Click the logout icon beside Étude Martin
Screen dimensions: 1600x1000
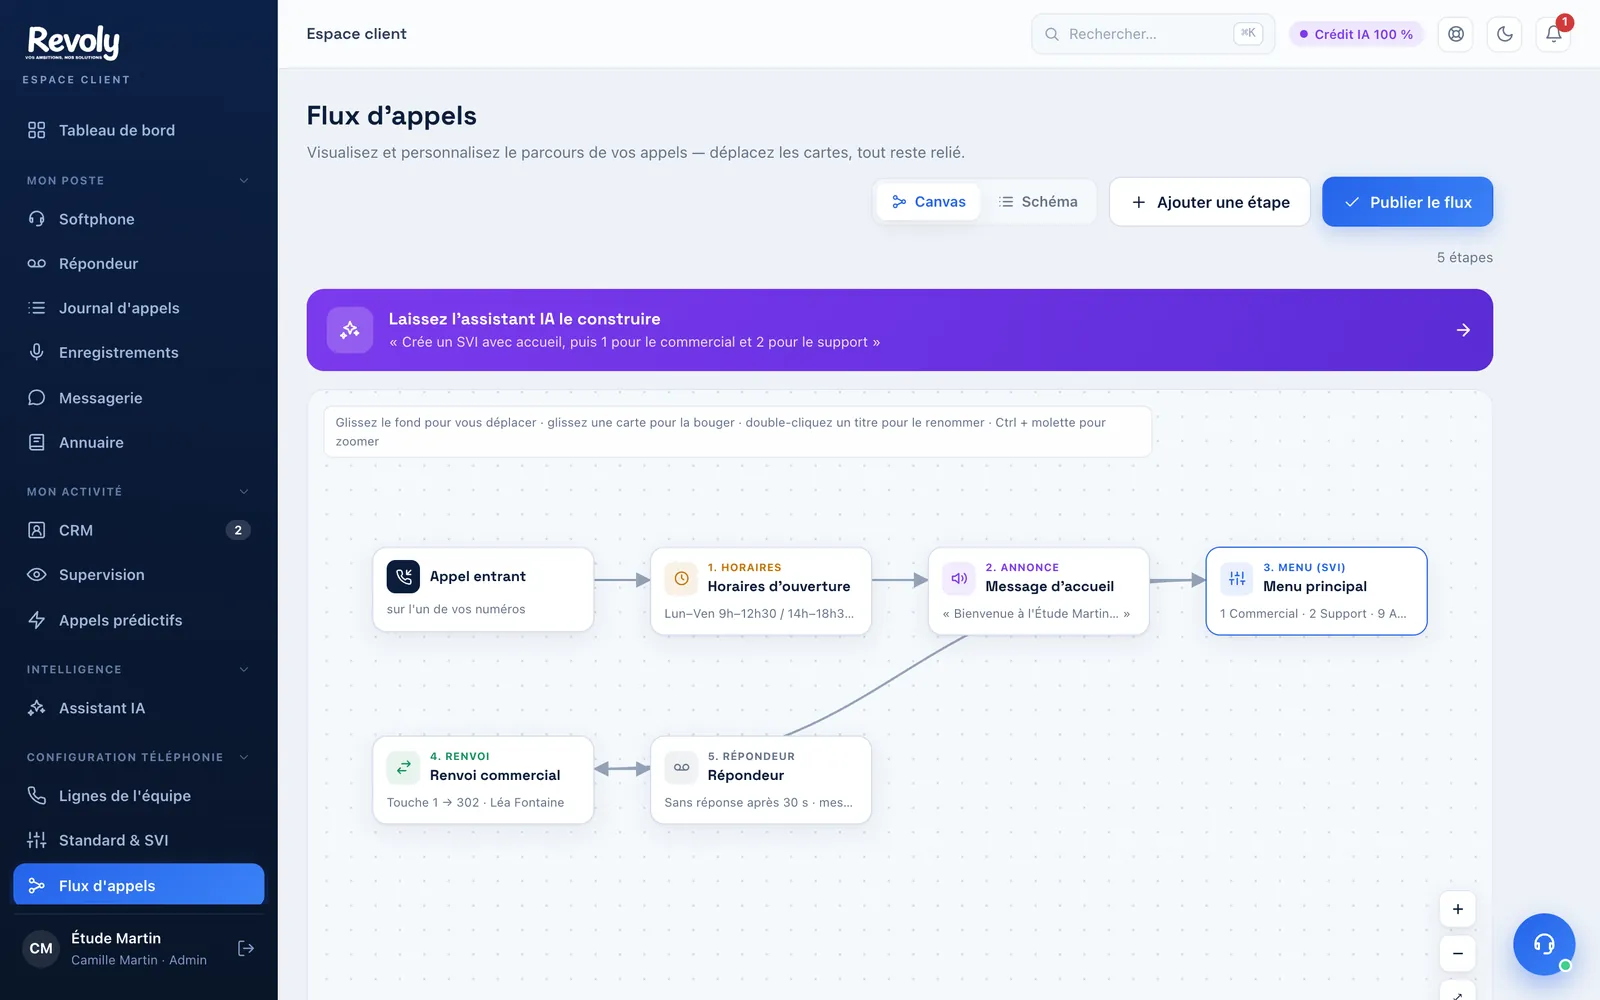pyautogui.click(x=246, y=948)
